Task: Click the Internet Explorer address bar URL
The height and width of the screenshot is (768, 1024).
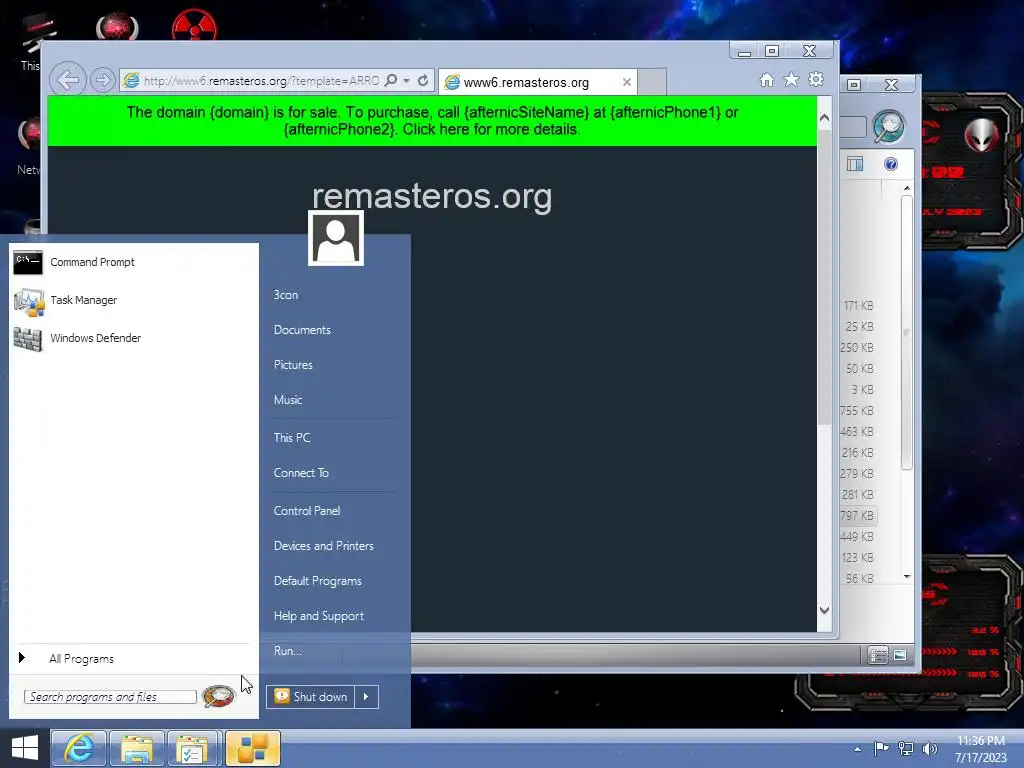Action: (261, 80)
